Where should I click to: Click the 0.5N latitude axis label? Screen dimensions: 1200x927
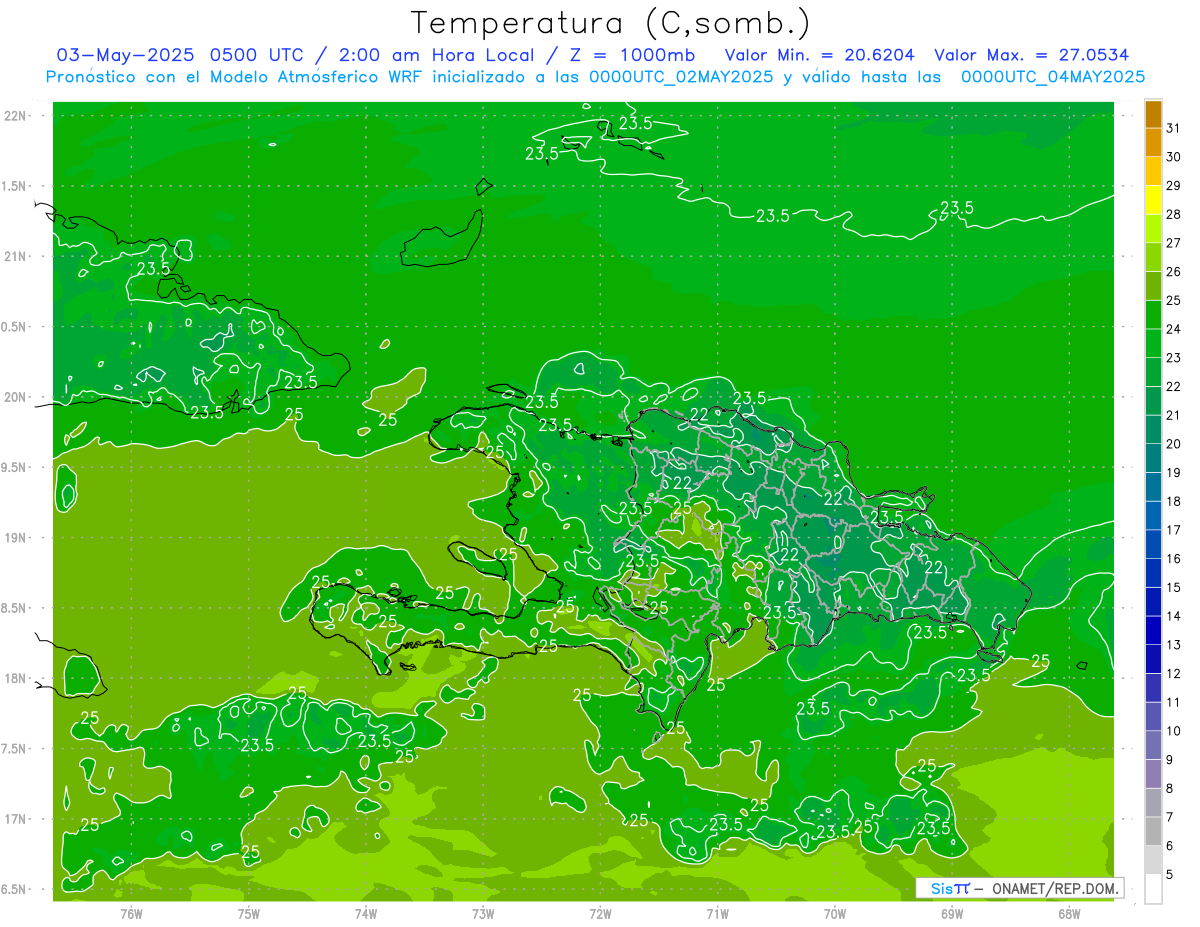16,327
